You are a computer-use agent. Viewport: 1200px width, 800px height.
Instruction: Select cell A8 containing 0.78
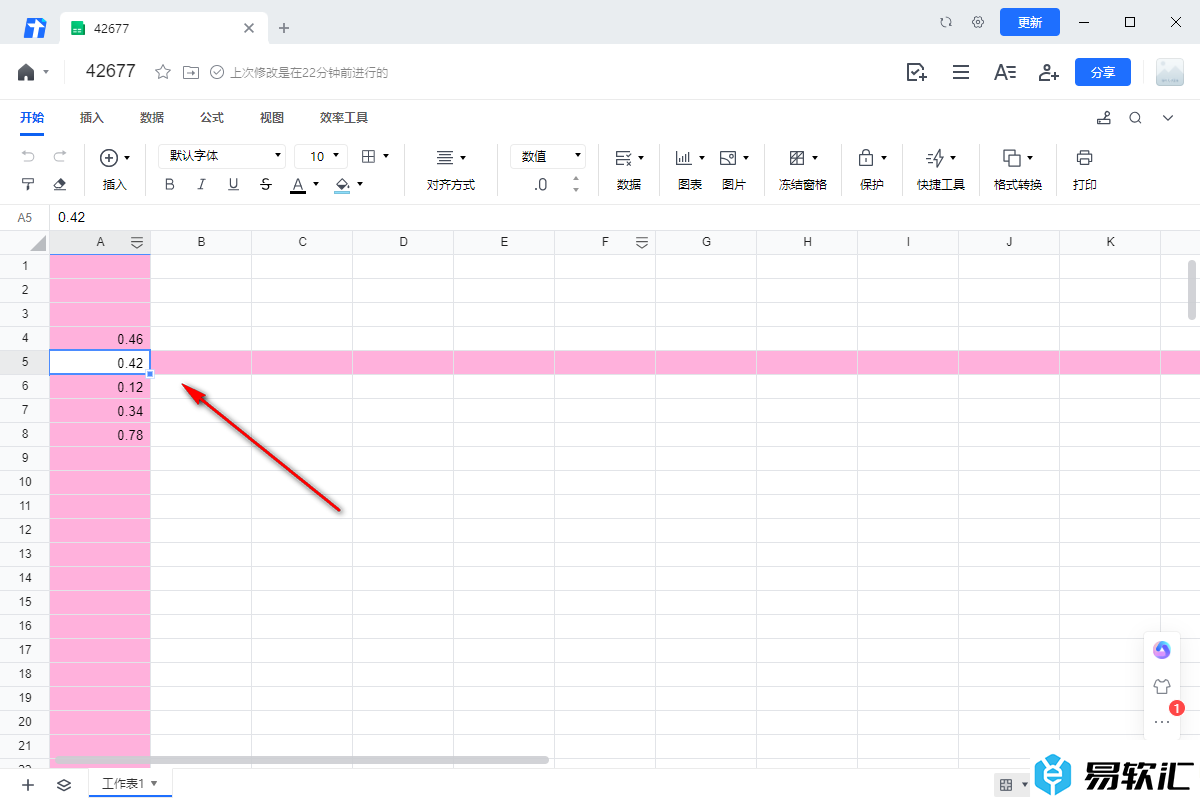(100, 435)
